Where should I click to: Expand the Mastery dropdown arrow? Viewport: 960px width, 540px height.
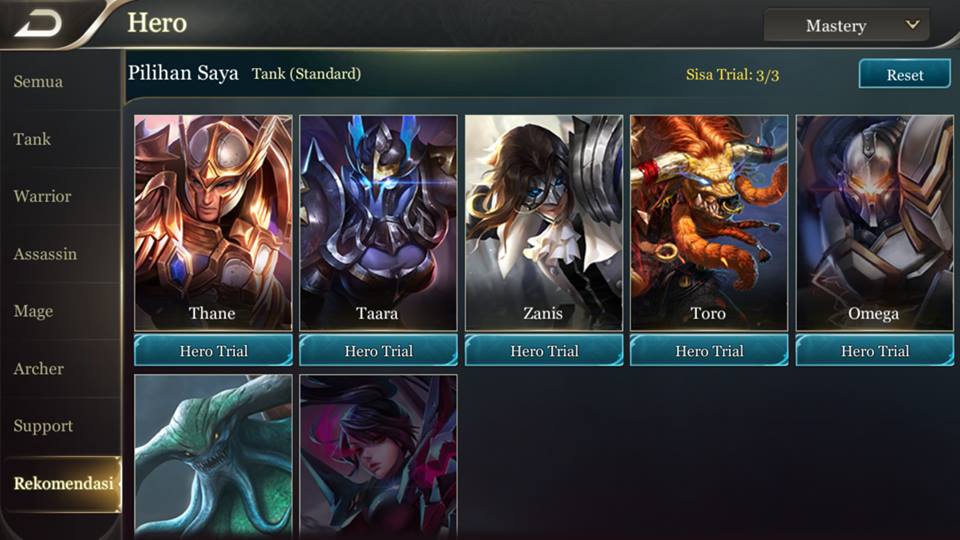[912, 25]
